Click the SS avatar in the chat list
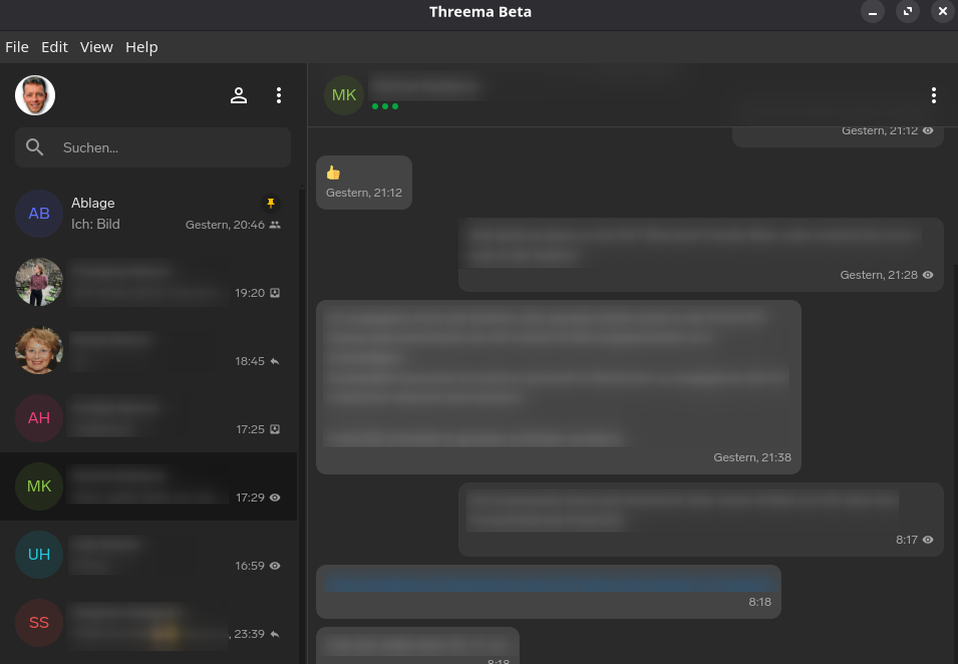 click(39, 622)
